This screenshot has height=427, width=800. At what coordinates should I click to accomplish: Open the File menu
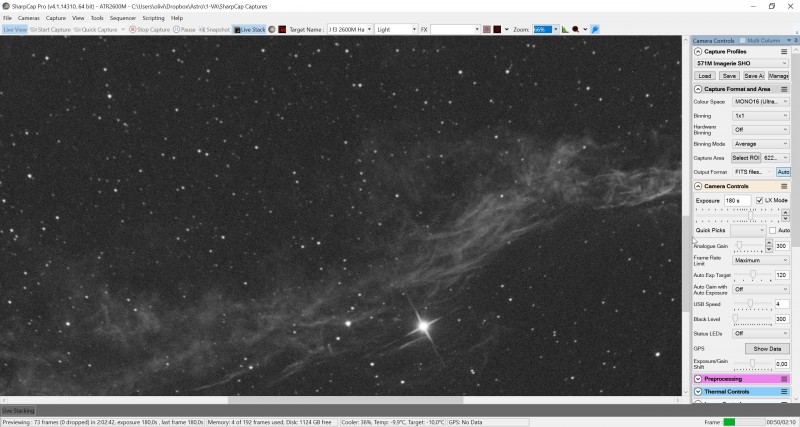tap(7, 18)
